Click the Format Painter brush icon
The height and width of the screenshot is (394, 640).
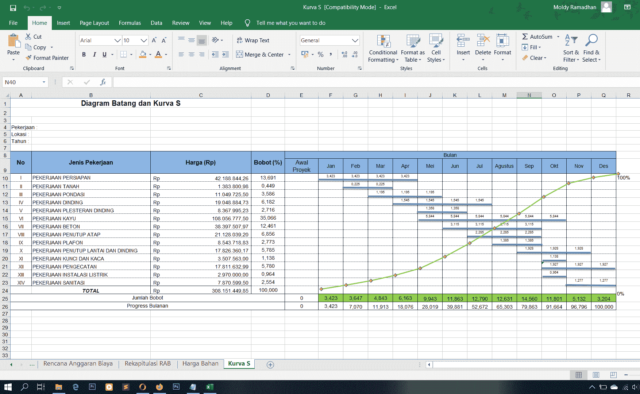click(29, 58)
